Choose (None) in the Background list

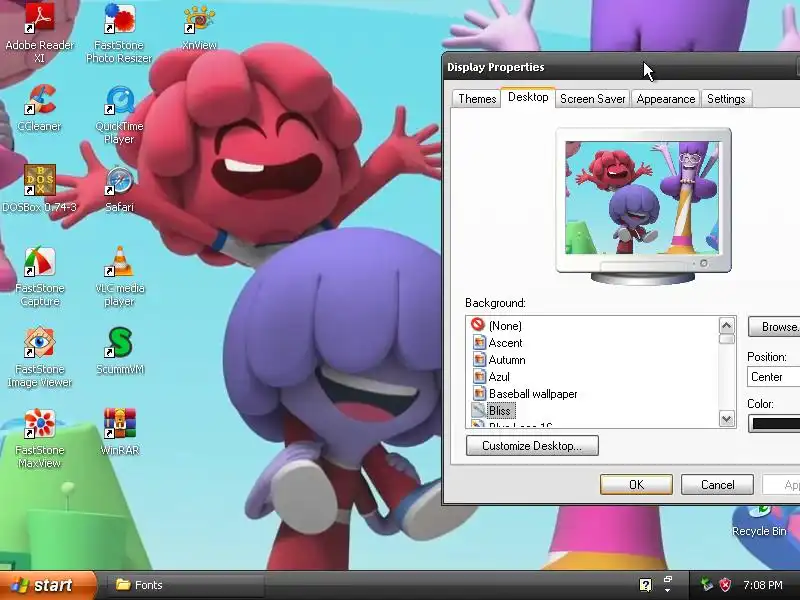[x=505, y=326]
